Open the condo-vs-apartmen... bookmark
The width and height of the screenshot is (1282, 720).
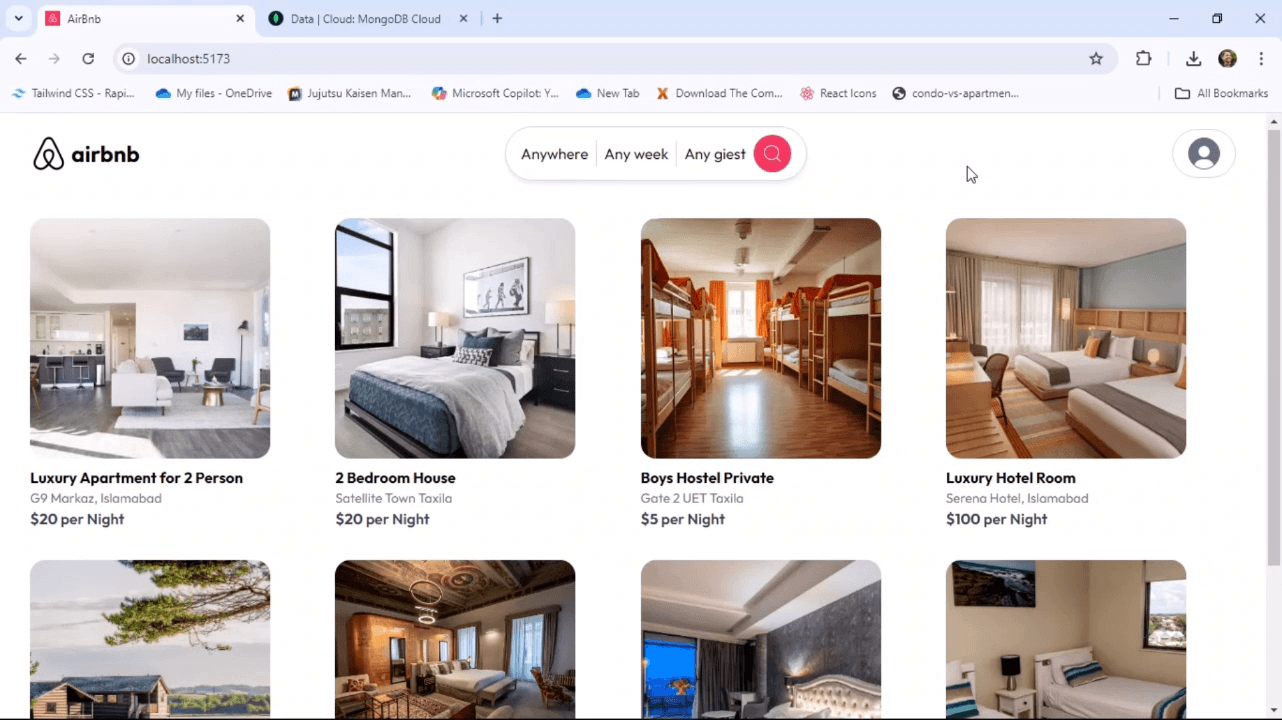[956, 93]
